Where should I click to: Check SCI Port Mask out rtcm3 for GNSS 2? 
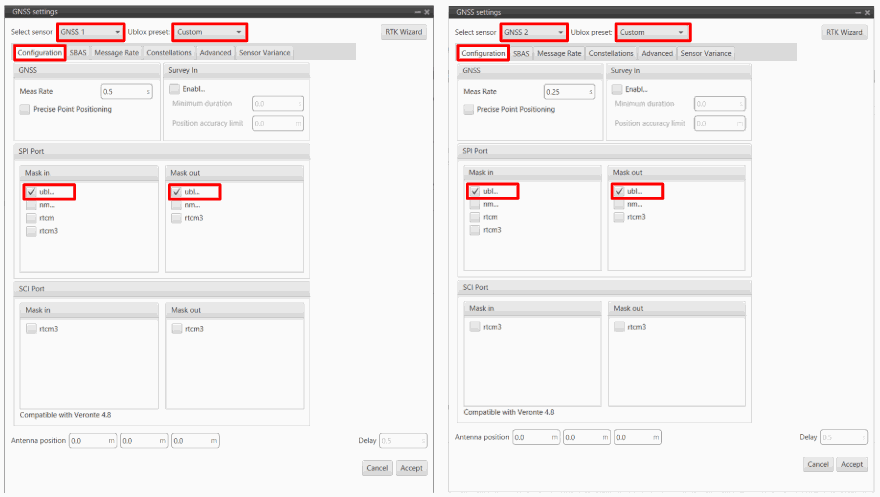619,327
